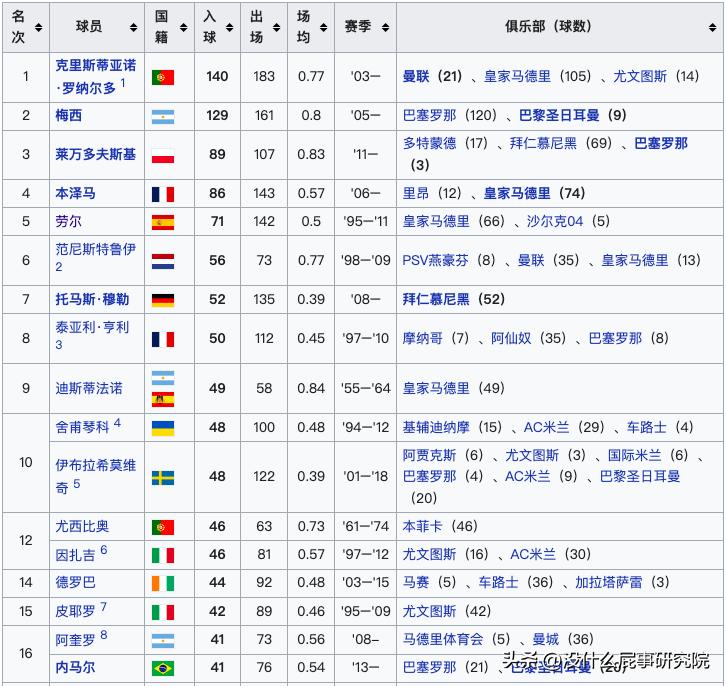Open 范尼斯特鲁伊 player link
726x686 pixels.
[x=96, y=249]
